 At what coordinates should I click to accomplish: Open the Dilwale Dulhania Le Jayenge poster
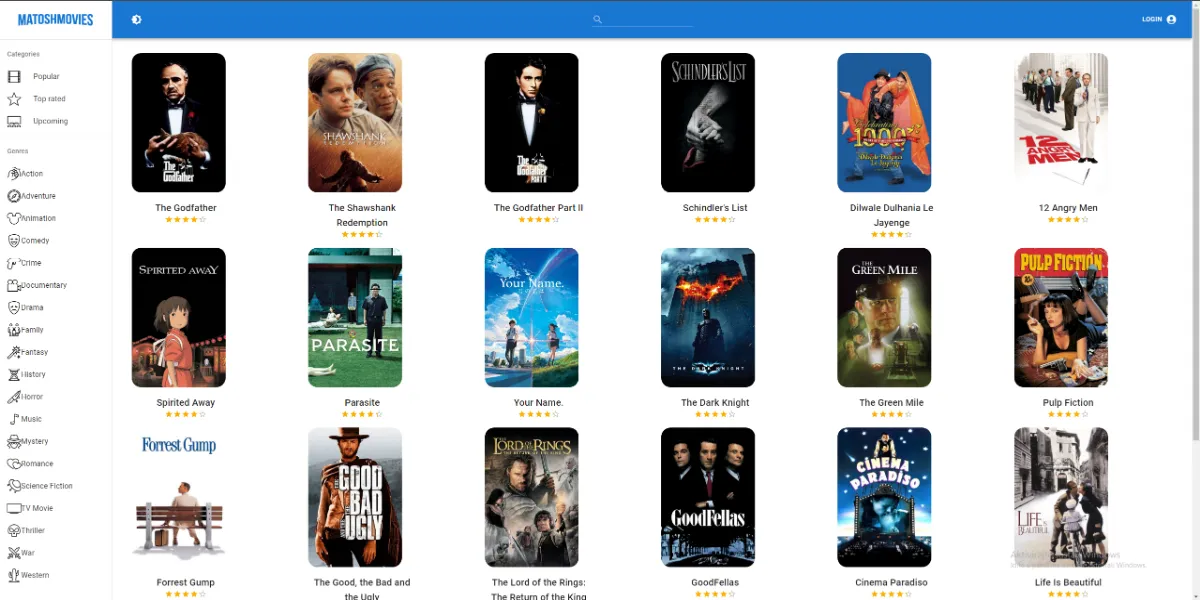click(x=884, y=122)
